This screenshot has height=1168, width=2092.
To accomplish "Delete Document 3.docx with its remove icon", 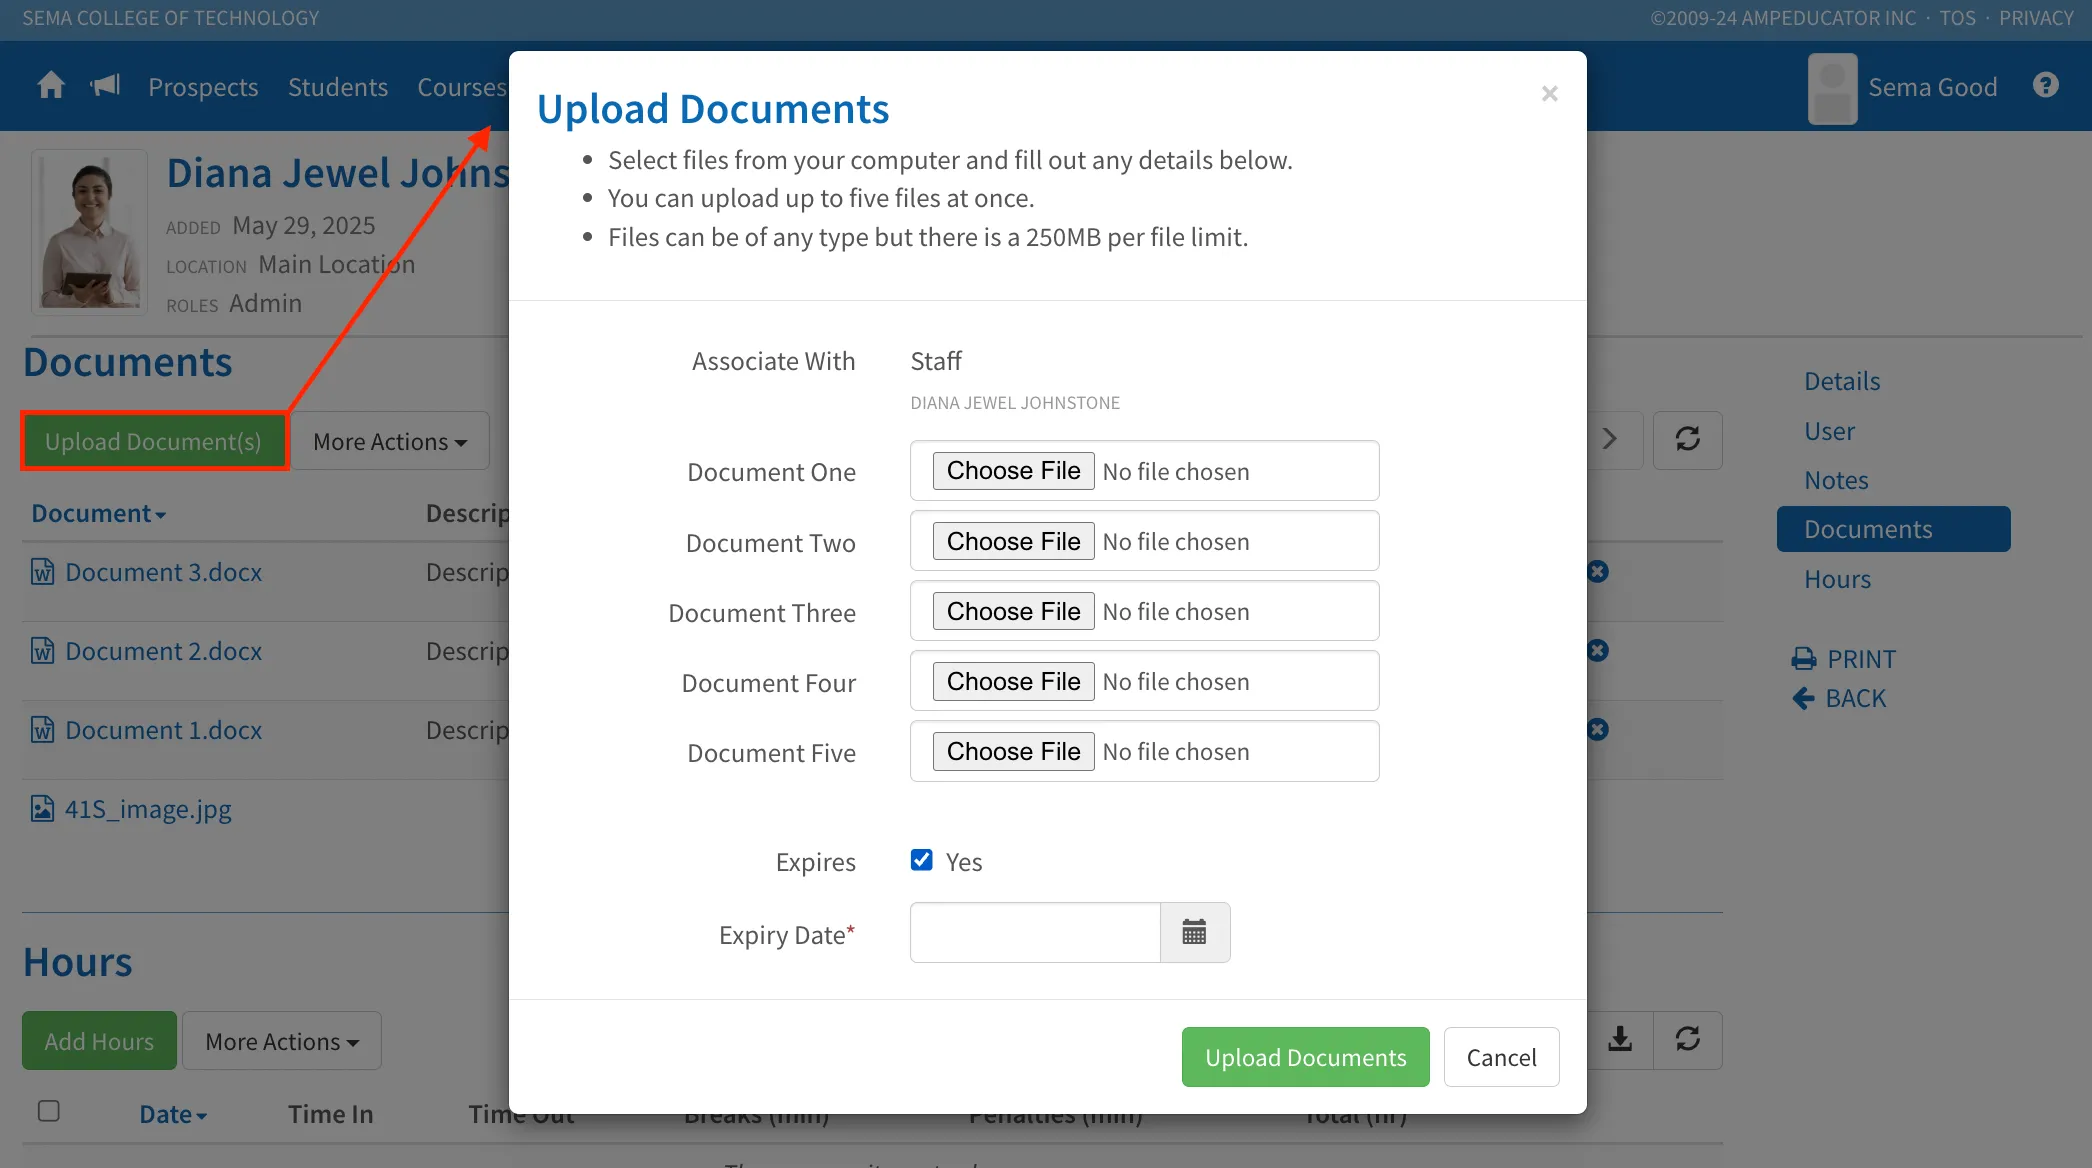I will 1598,571.
